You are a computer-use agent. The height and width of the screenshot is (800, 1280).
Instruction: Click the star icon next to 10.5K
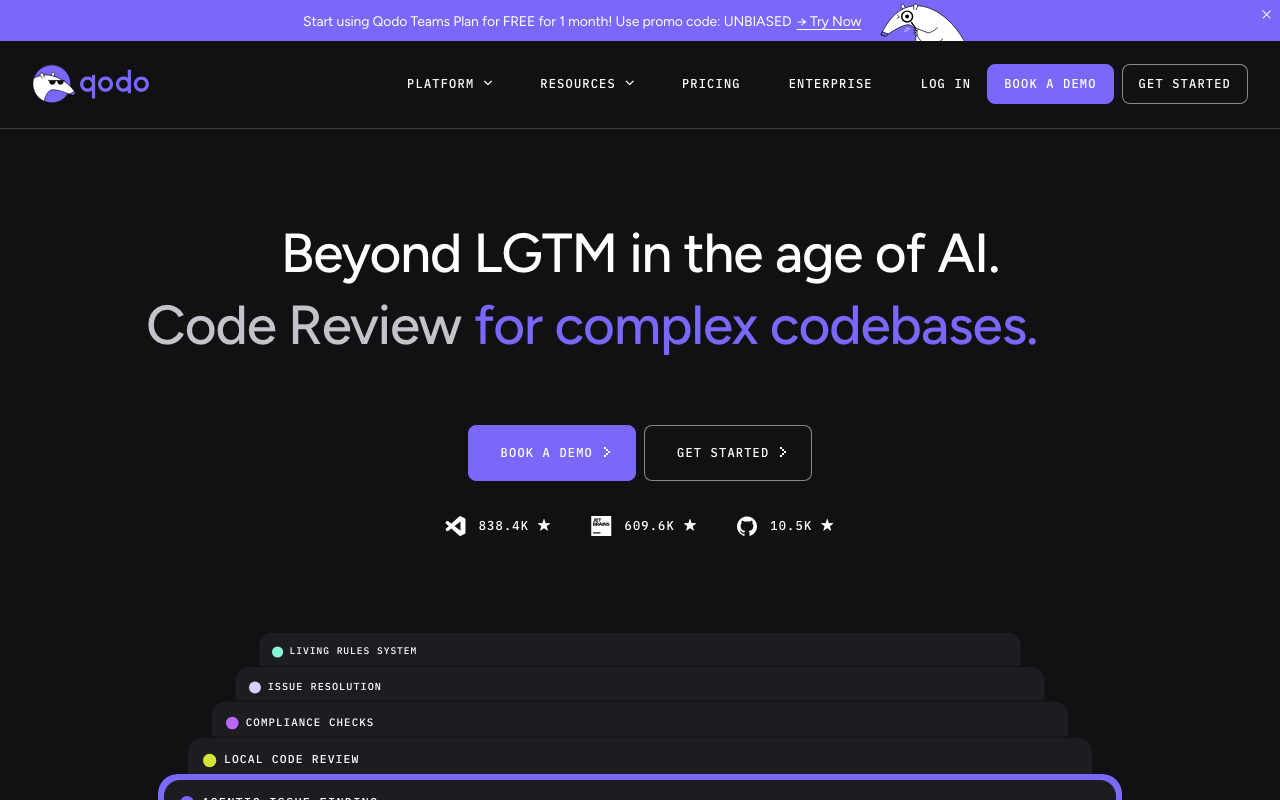pos(827,525)
